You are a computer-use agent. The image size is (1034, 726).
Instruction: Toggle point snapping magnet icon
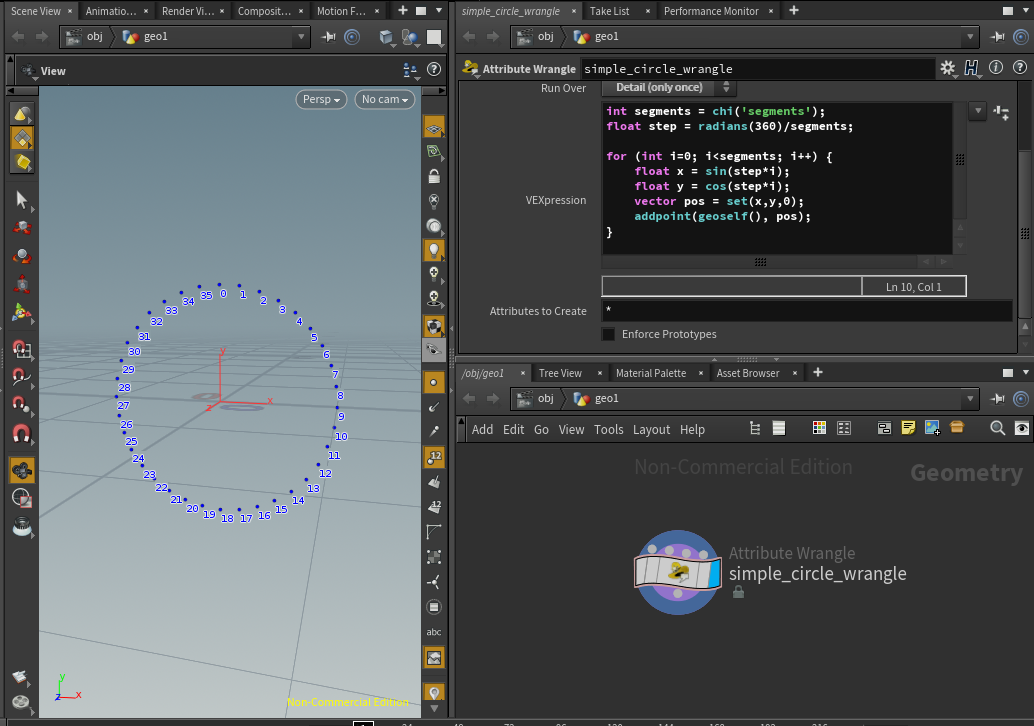click(22, 404)
